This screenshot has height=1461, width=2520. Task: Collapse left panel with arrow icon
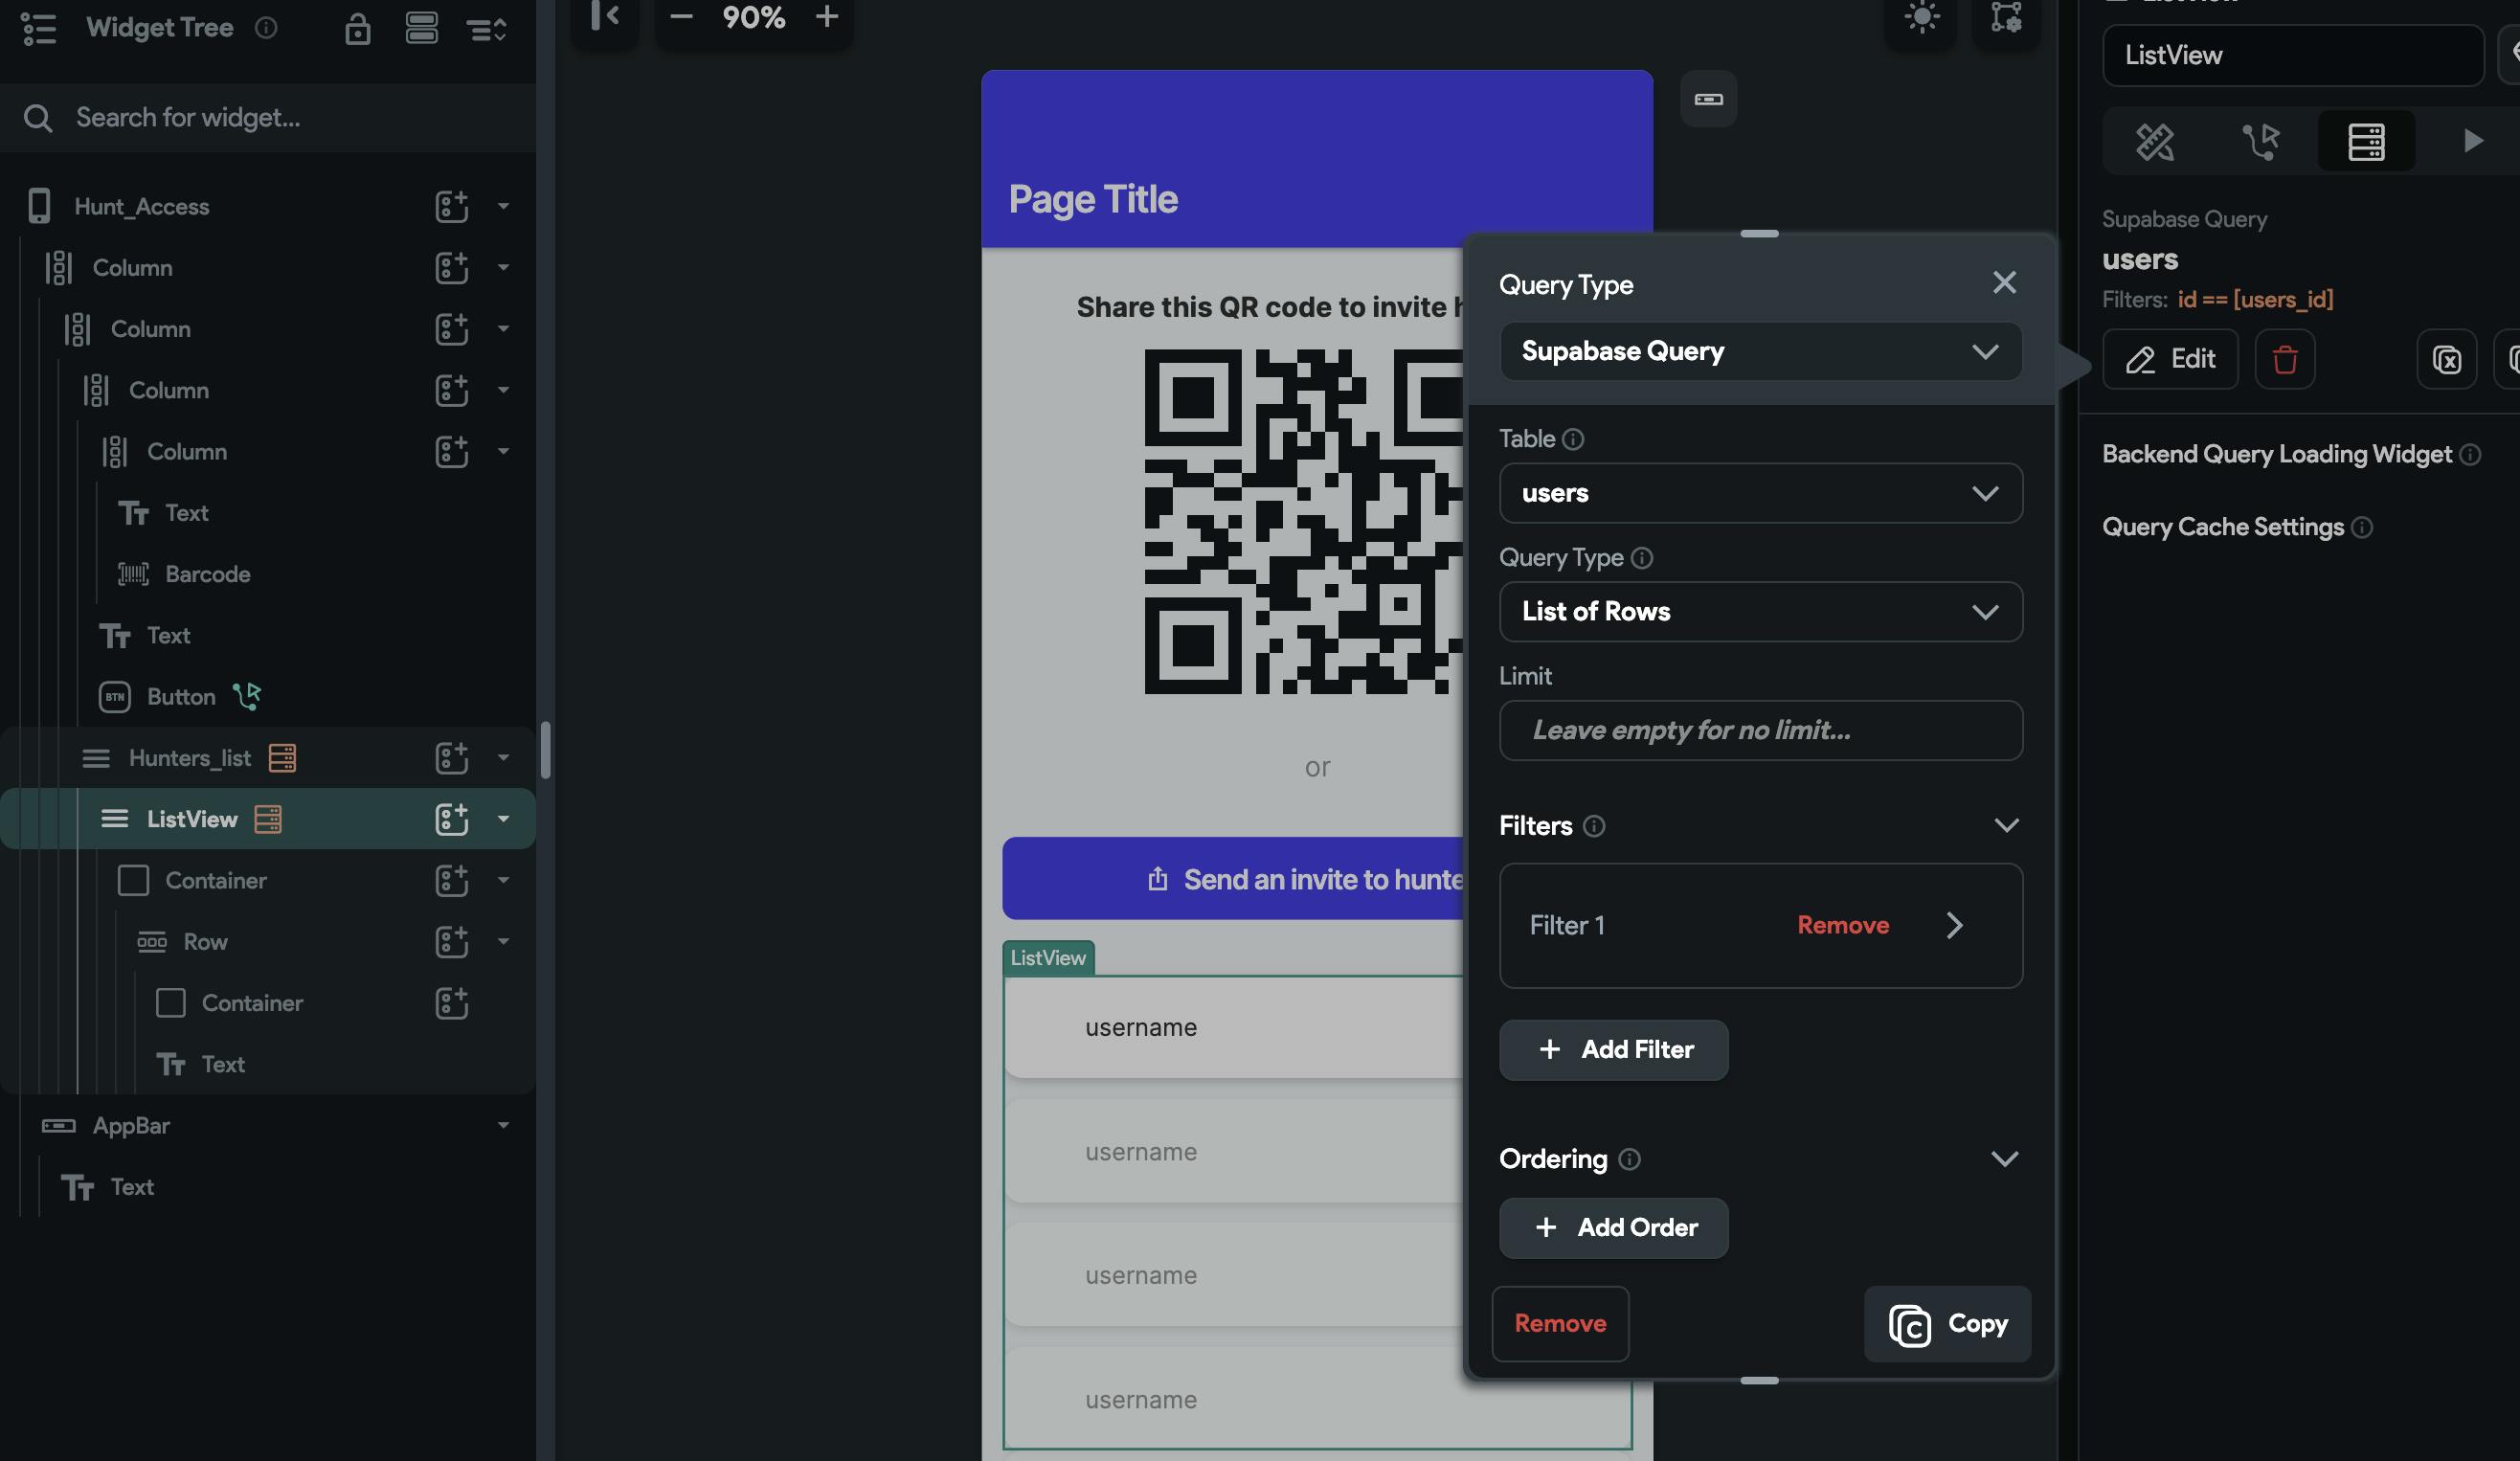point(605,16)
